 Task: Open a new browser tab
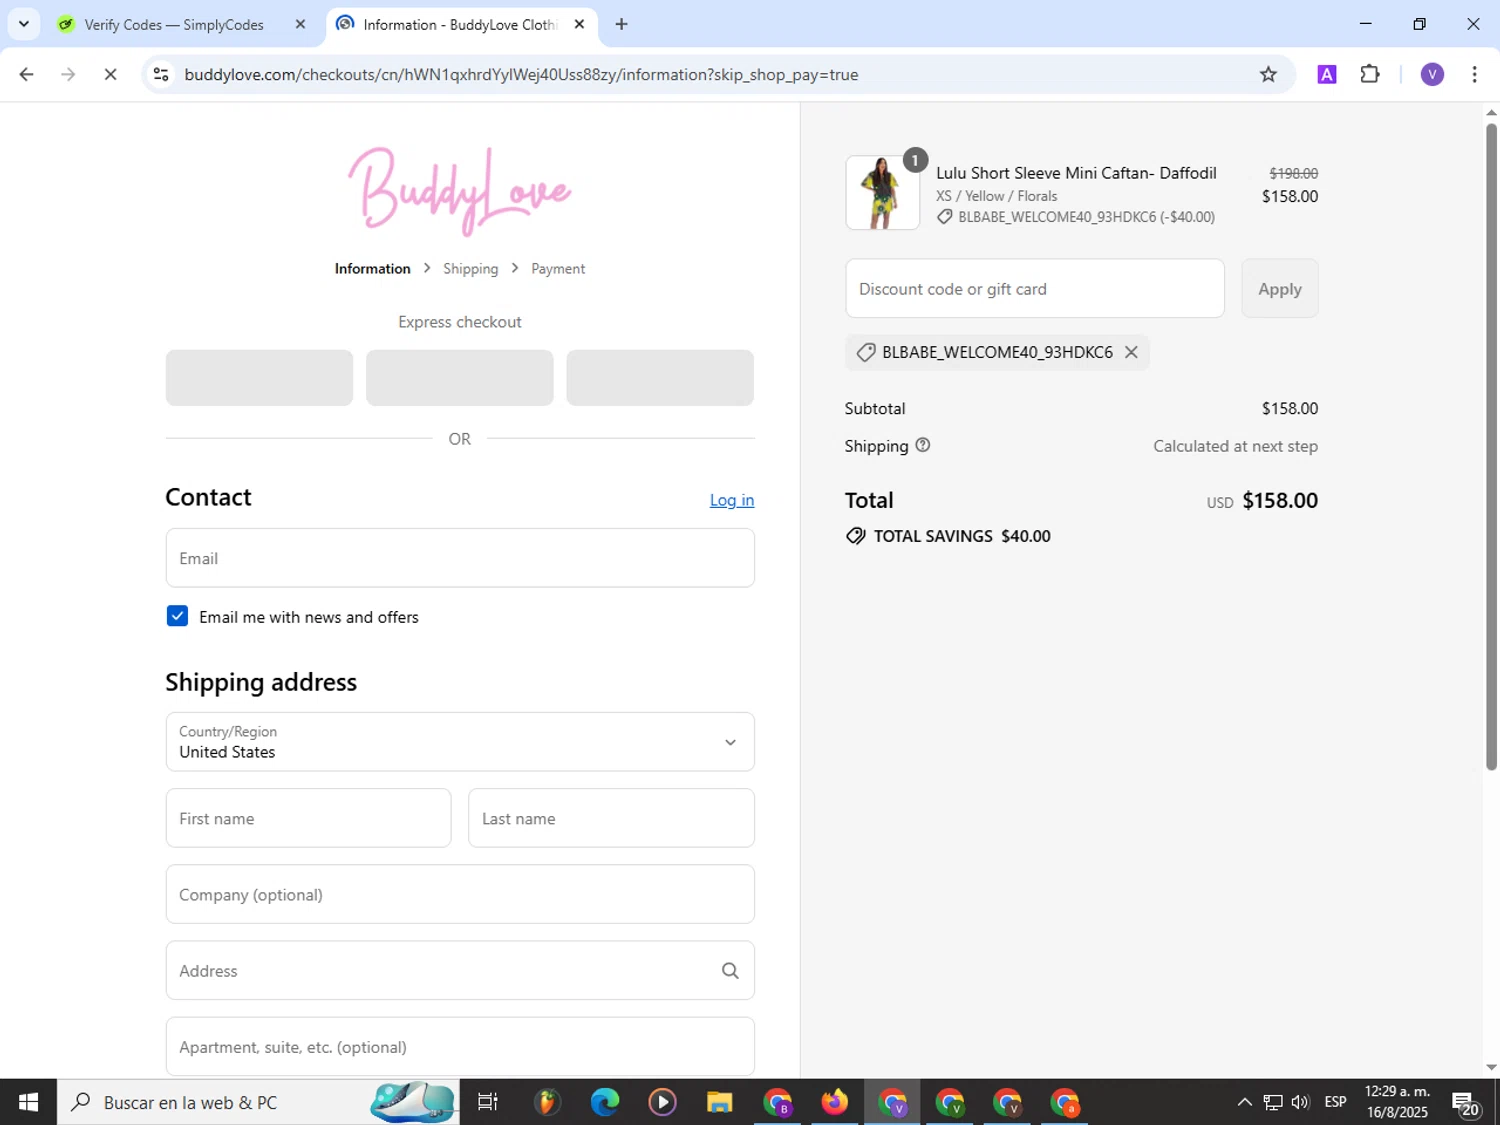pos(621,24)
